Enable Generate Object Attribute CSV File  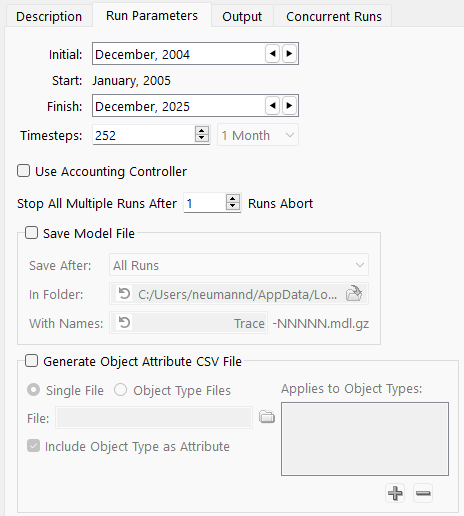31,361
